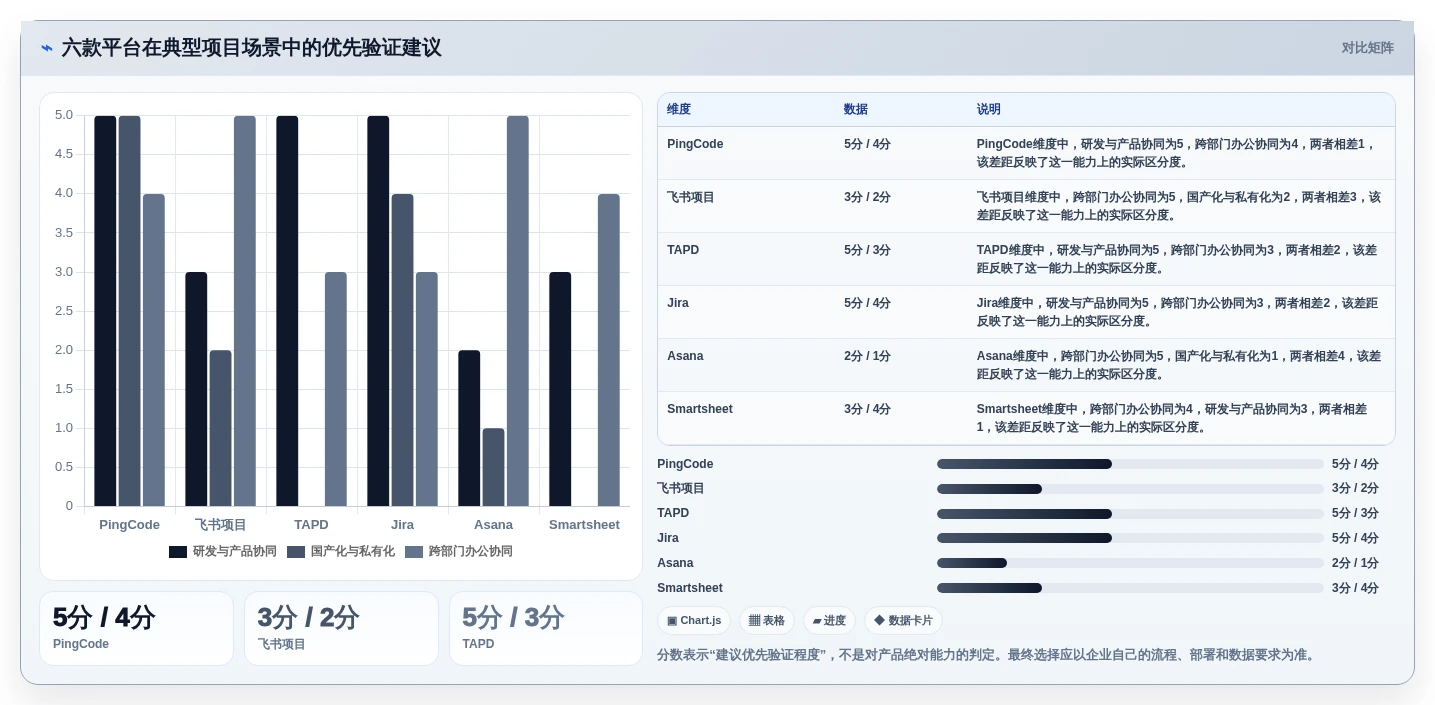Viewport: 1435px width, 705px height.
Task: Click the 飞书项目 cell in the table
Action: tap(691, 197)
